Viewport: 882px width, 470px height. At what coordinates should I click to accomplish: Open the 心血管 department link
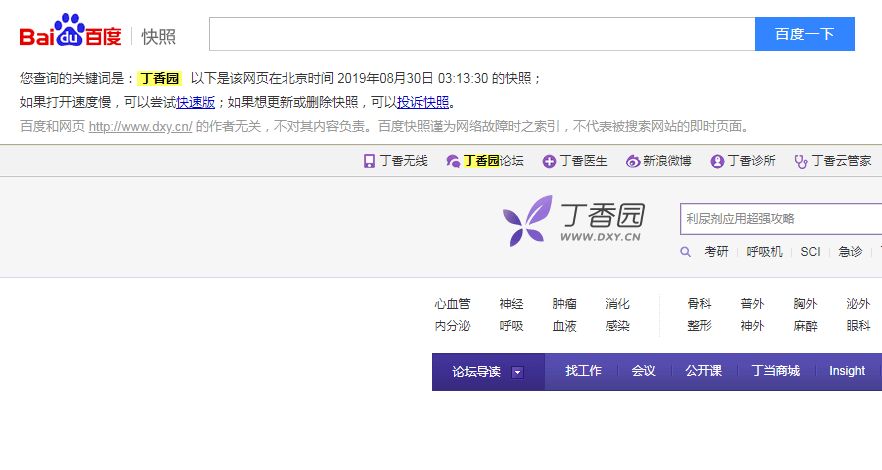click(x=452, y=304)
